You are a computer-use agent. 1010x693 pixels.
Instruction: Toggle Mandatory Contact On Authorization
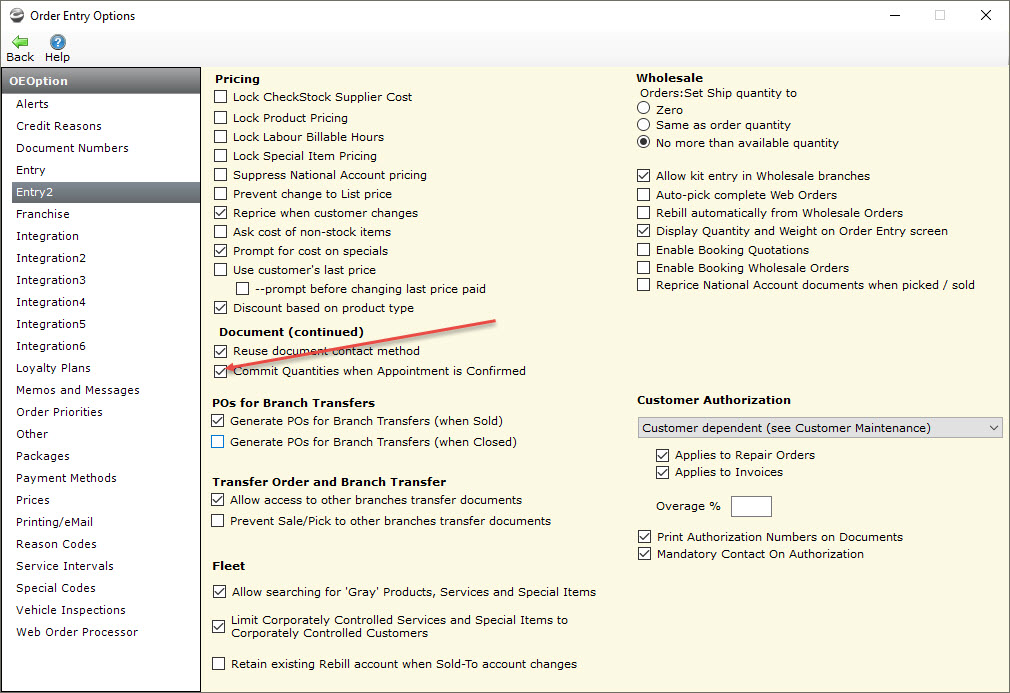[644, 554]
